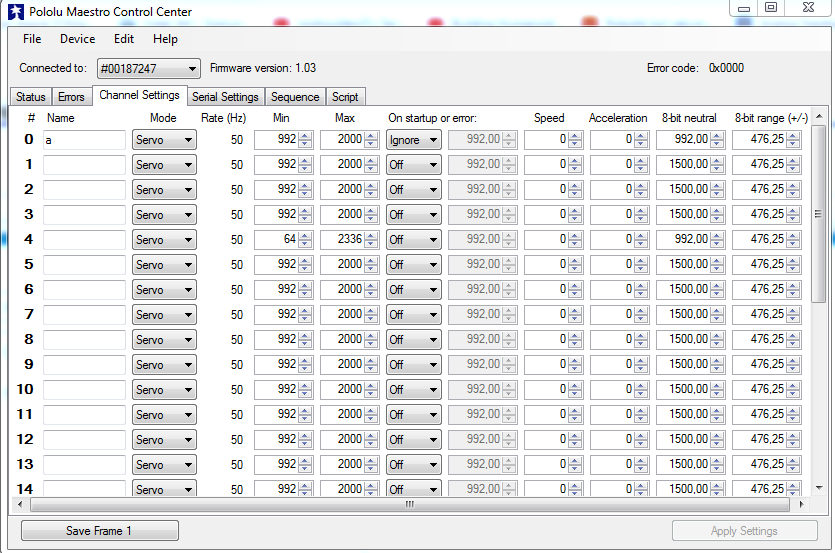The width and height of the screenshot is (835, 553).
Task: Decrease channel 6 Acceleration using spinner down arrow
Action: (x=642, y=293)
